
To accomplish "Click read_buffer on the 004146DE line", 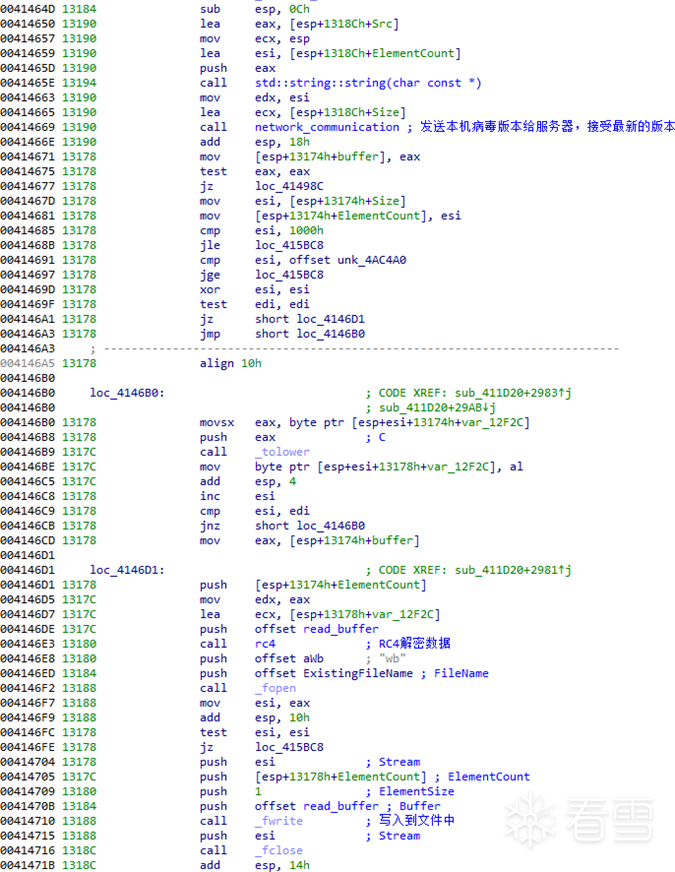I will click(x=341, y=630).
